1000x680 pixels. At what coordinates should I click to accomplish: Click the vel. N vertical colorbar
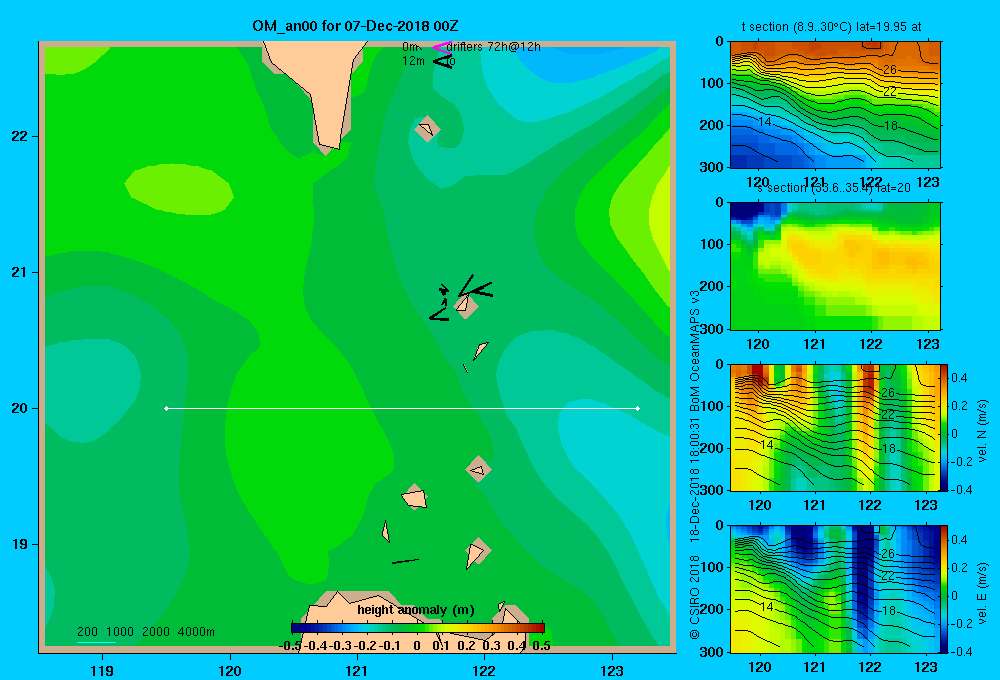[x=945, y=427]
